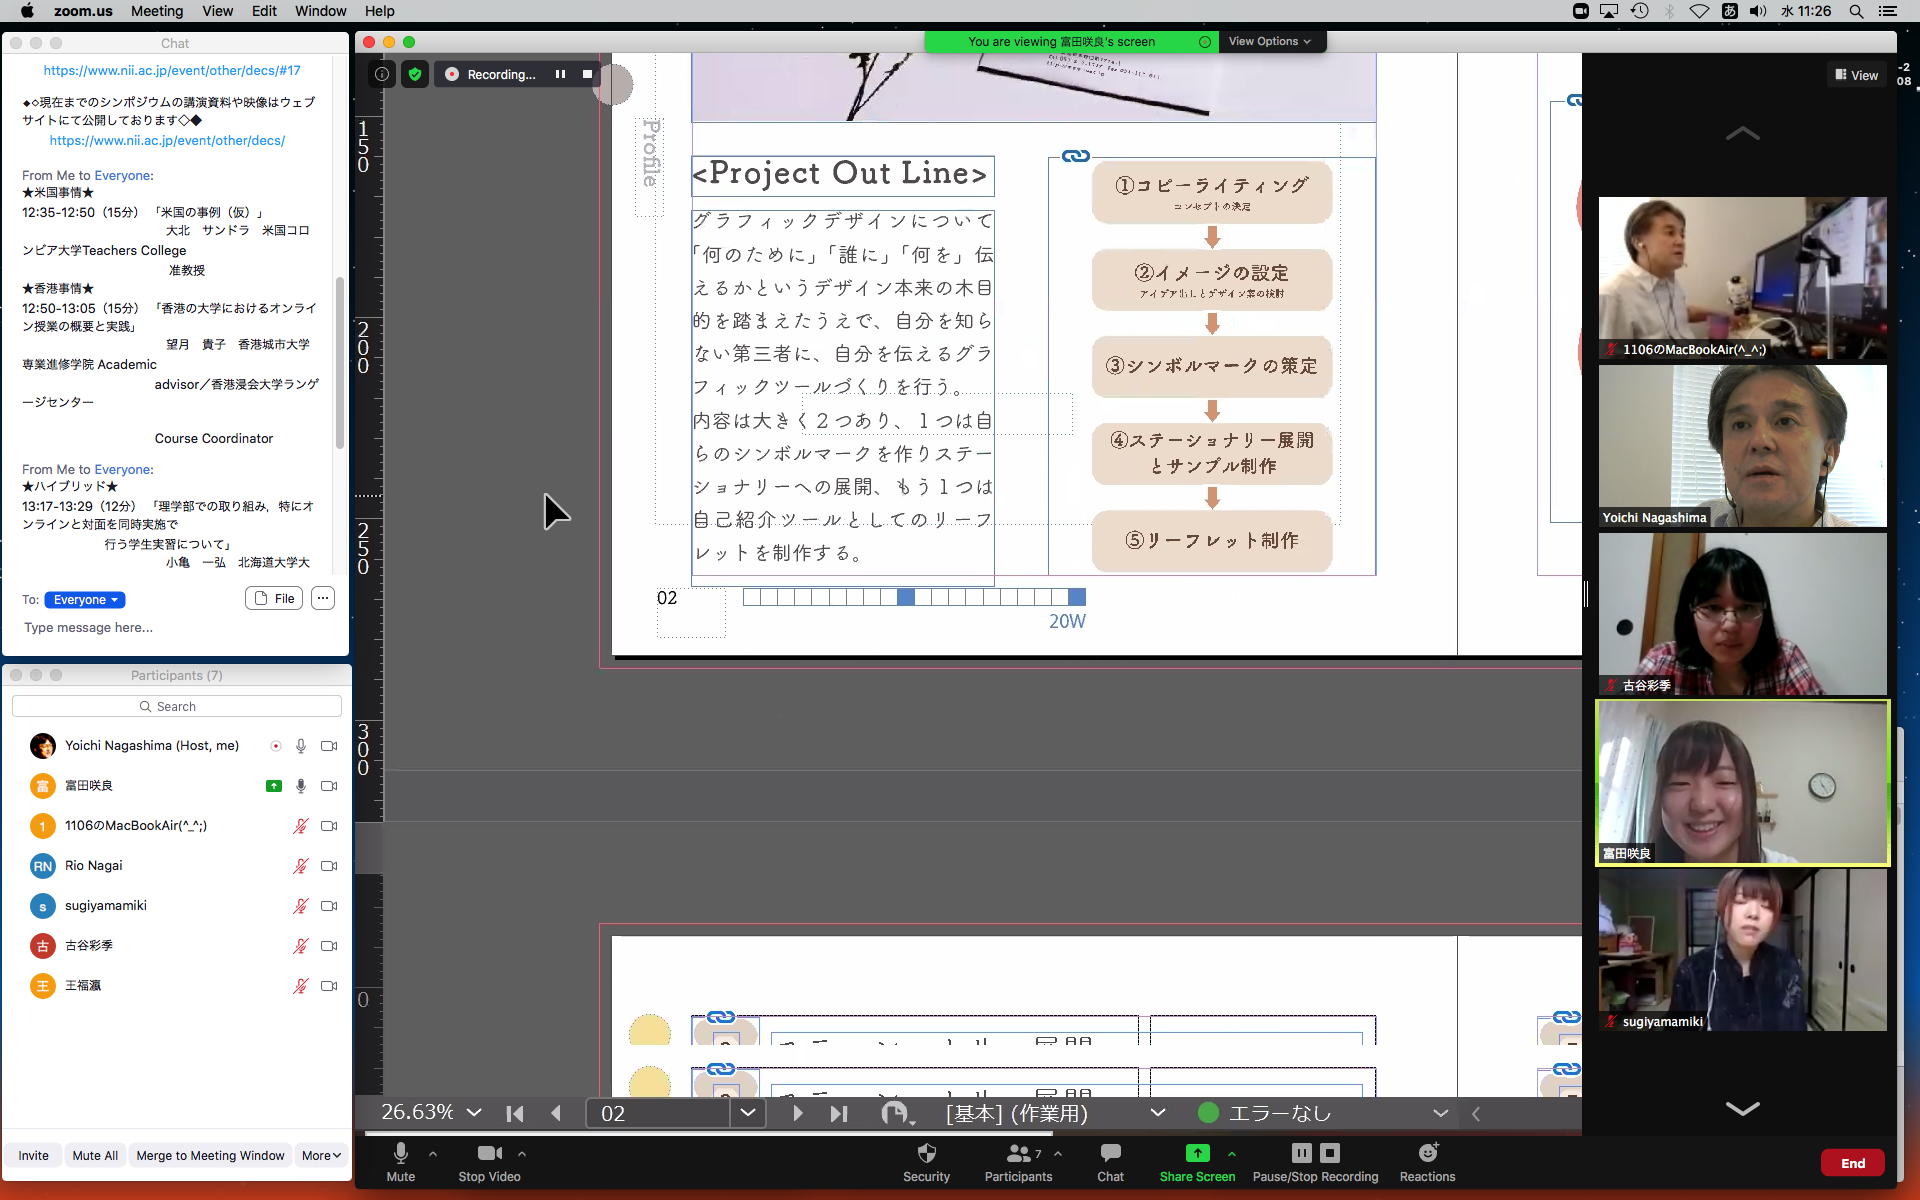Click the Security shield icon

pyautogui.click(x=926, y=1153)
